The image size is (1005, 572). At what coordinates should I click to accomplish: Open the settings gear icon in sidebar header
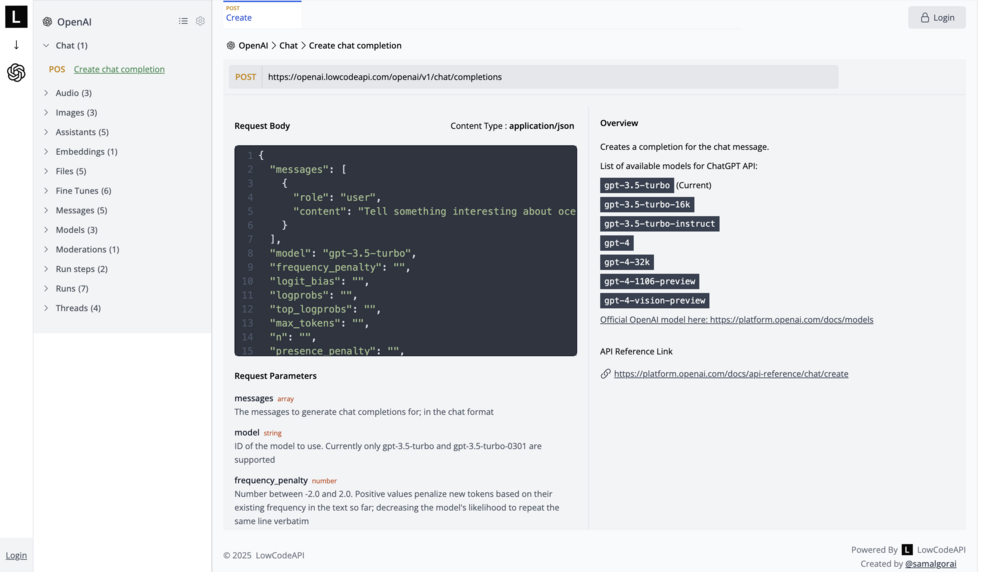(200, 21)
